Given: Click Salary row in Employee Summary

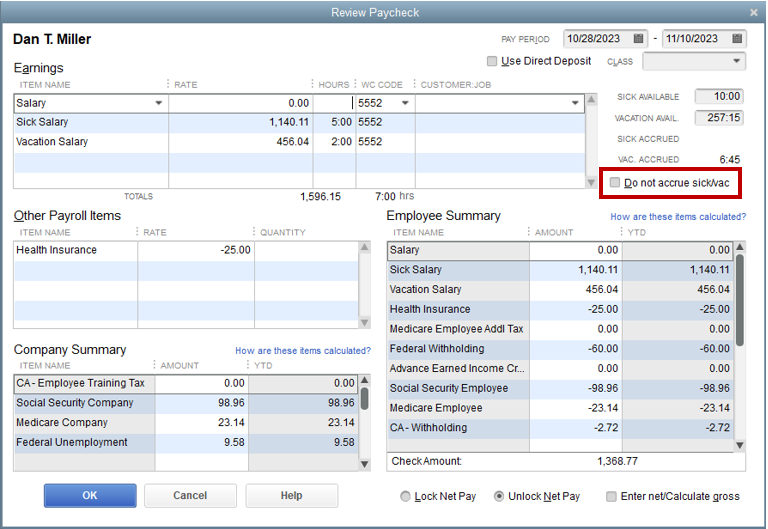Looking at the screenshot, I should 560,250.
